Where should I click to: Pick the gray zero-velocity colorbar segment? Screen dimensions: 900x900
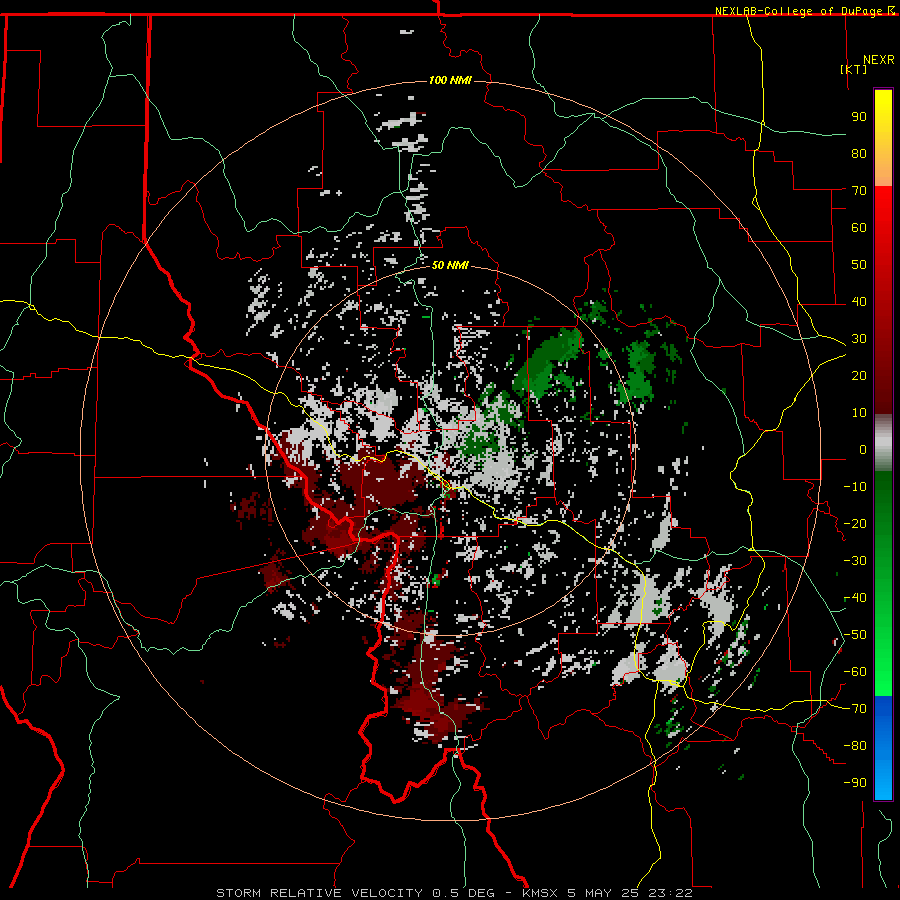tap(883, 443)
